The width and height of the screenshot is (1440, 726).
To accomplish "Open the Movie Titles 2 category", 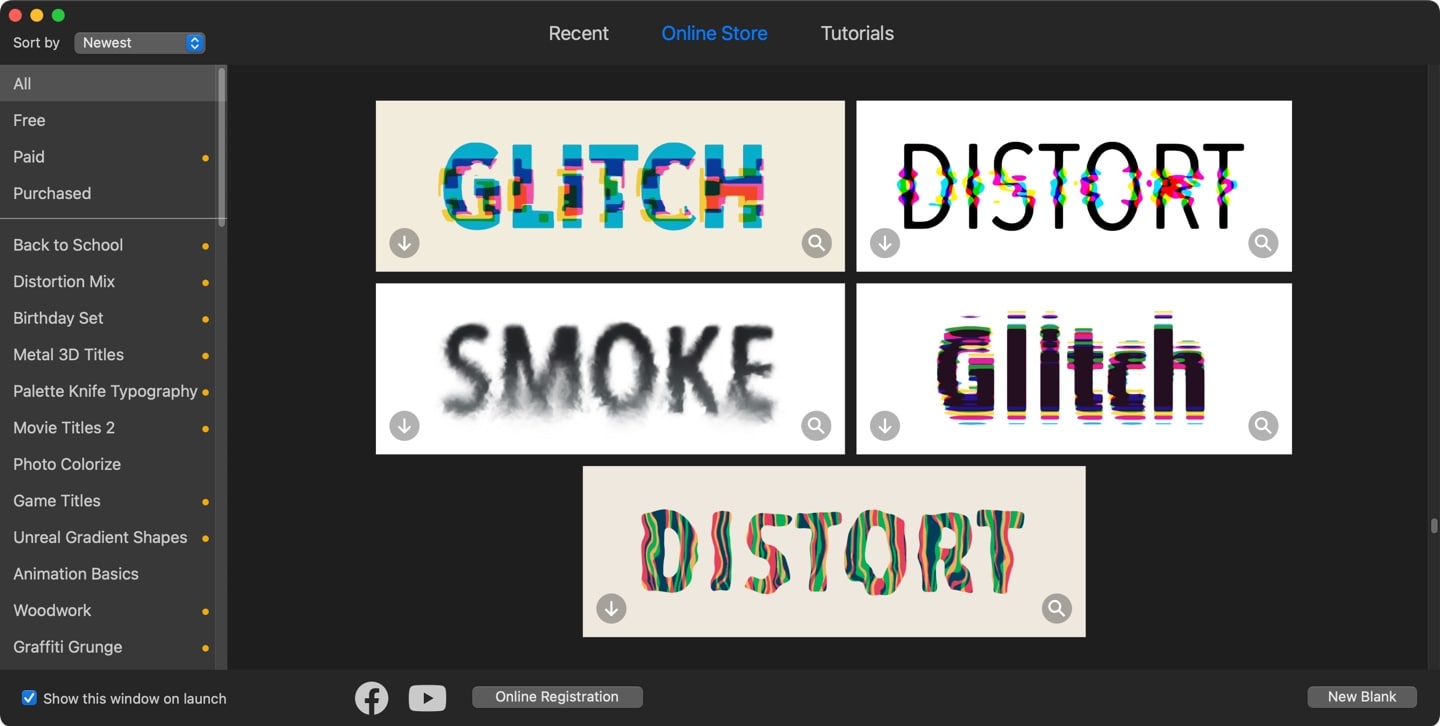I will pyautogui.click(x=108, y=427).
